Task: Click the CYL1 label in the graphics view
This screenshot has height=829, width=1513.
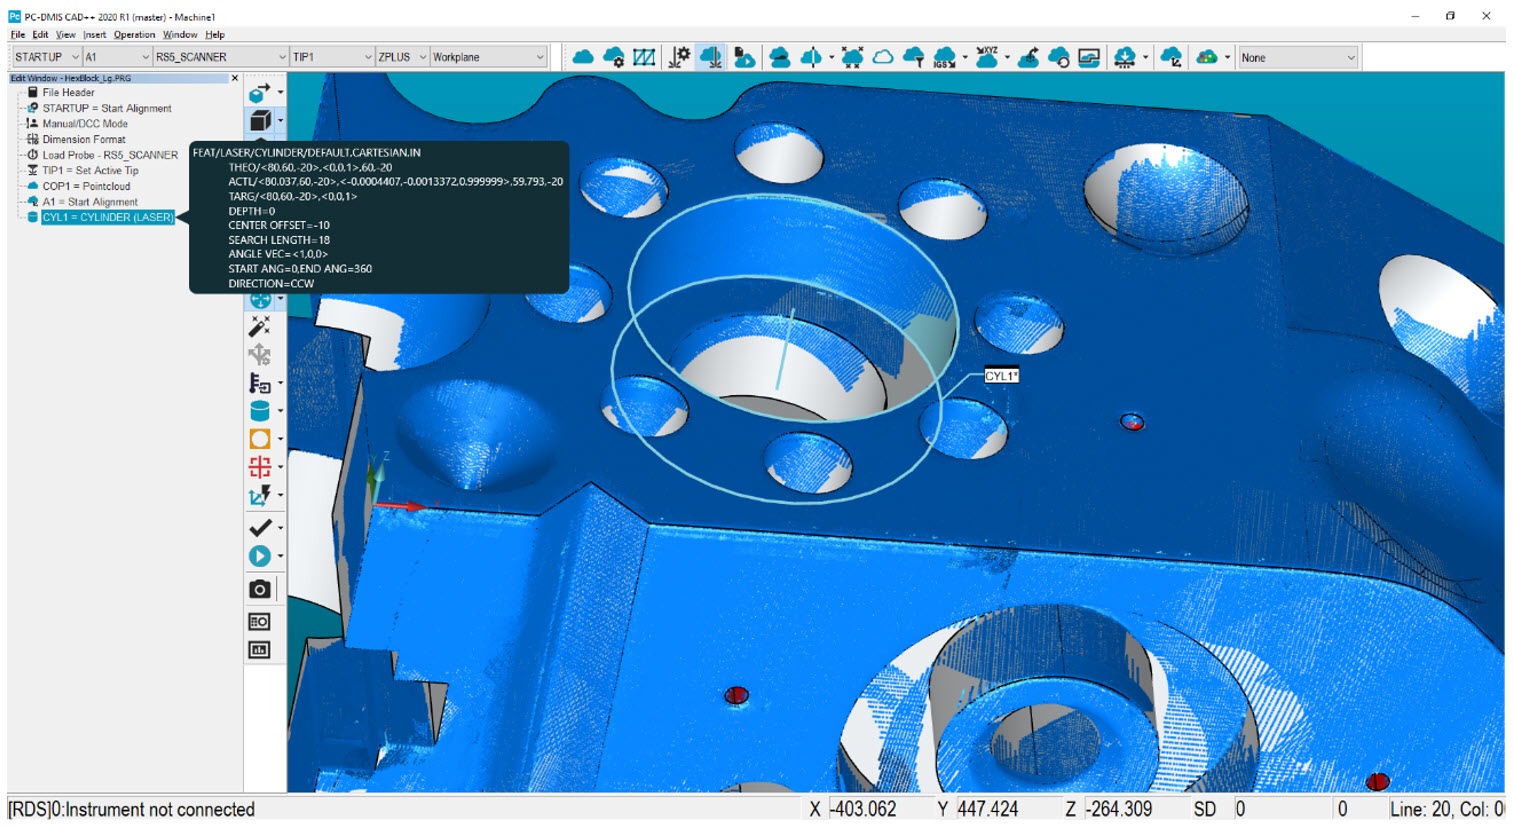Action: point(1002,375)
